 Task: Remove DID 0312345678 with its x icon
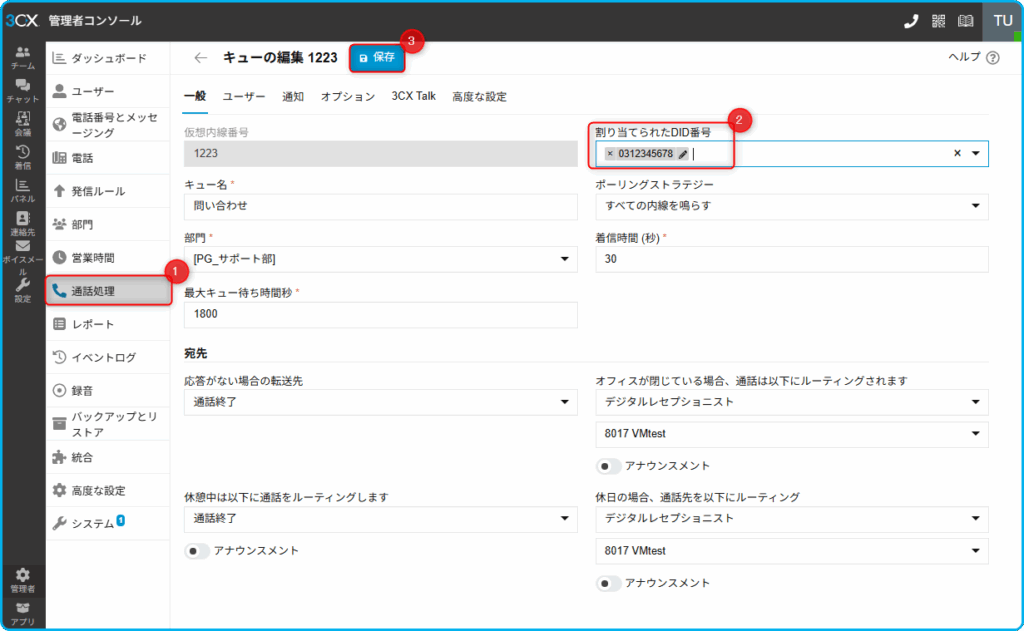coord(610,154)
